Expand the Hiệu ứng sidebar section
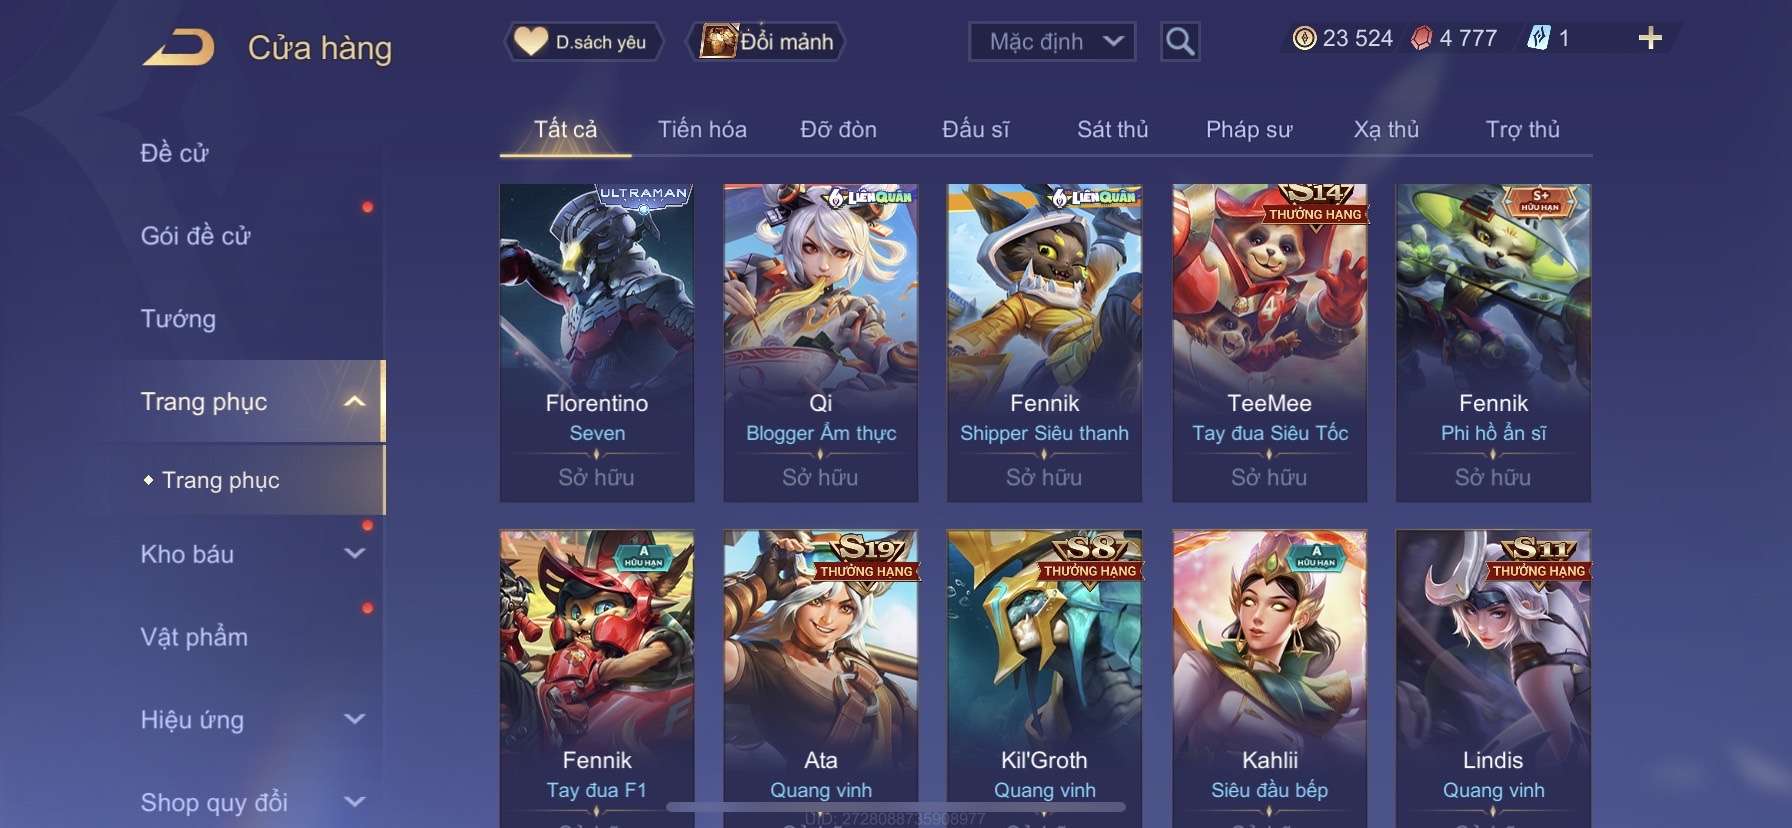The width and height of the screenshot is (1792, 828). 354,719
